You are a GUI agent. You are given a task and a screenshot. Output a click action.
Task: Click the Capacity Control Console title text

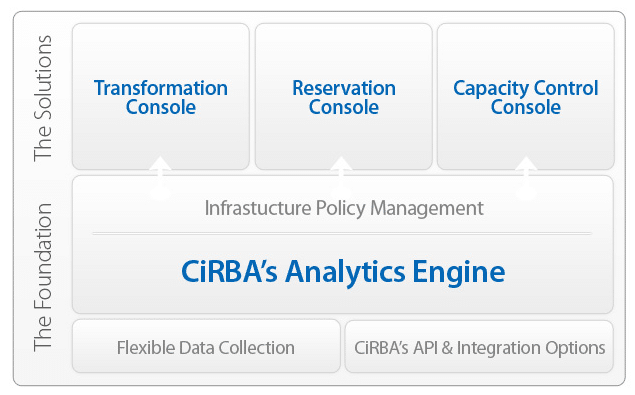(526, 98)
